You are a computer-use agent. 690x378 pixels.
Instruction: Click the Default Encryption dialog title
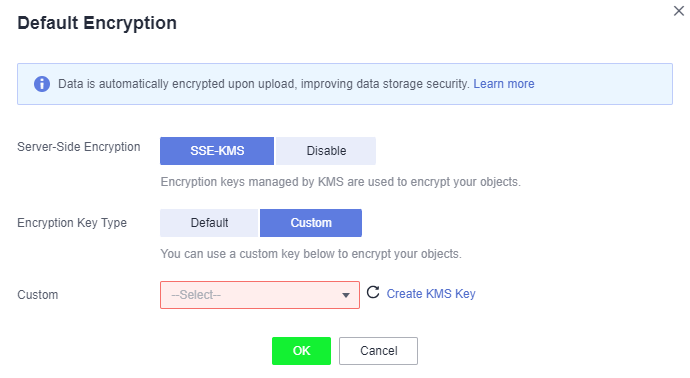(97, 23)
